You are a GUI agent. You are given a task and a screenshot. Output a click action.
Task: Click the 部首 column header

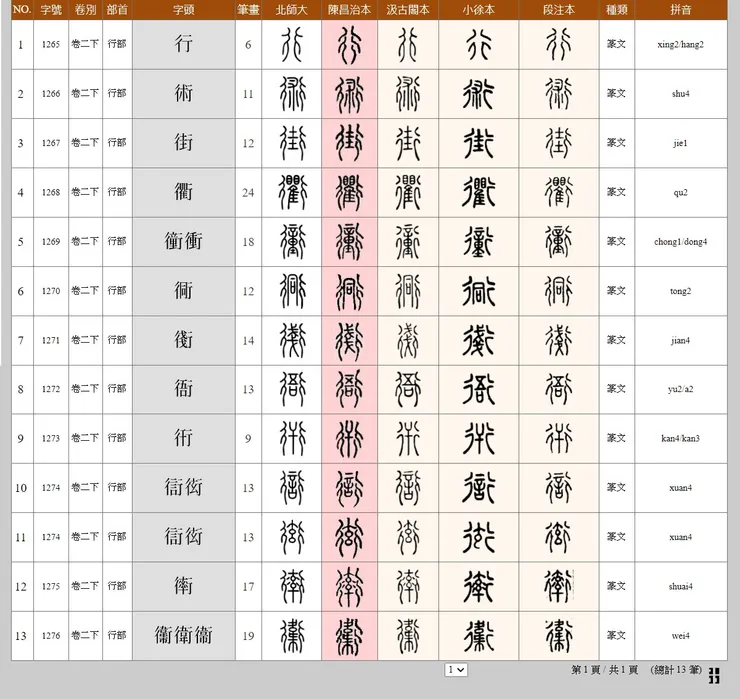tap(117, 10)
